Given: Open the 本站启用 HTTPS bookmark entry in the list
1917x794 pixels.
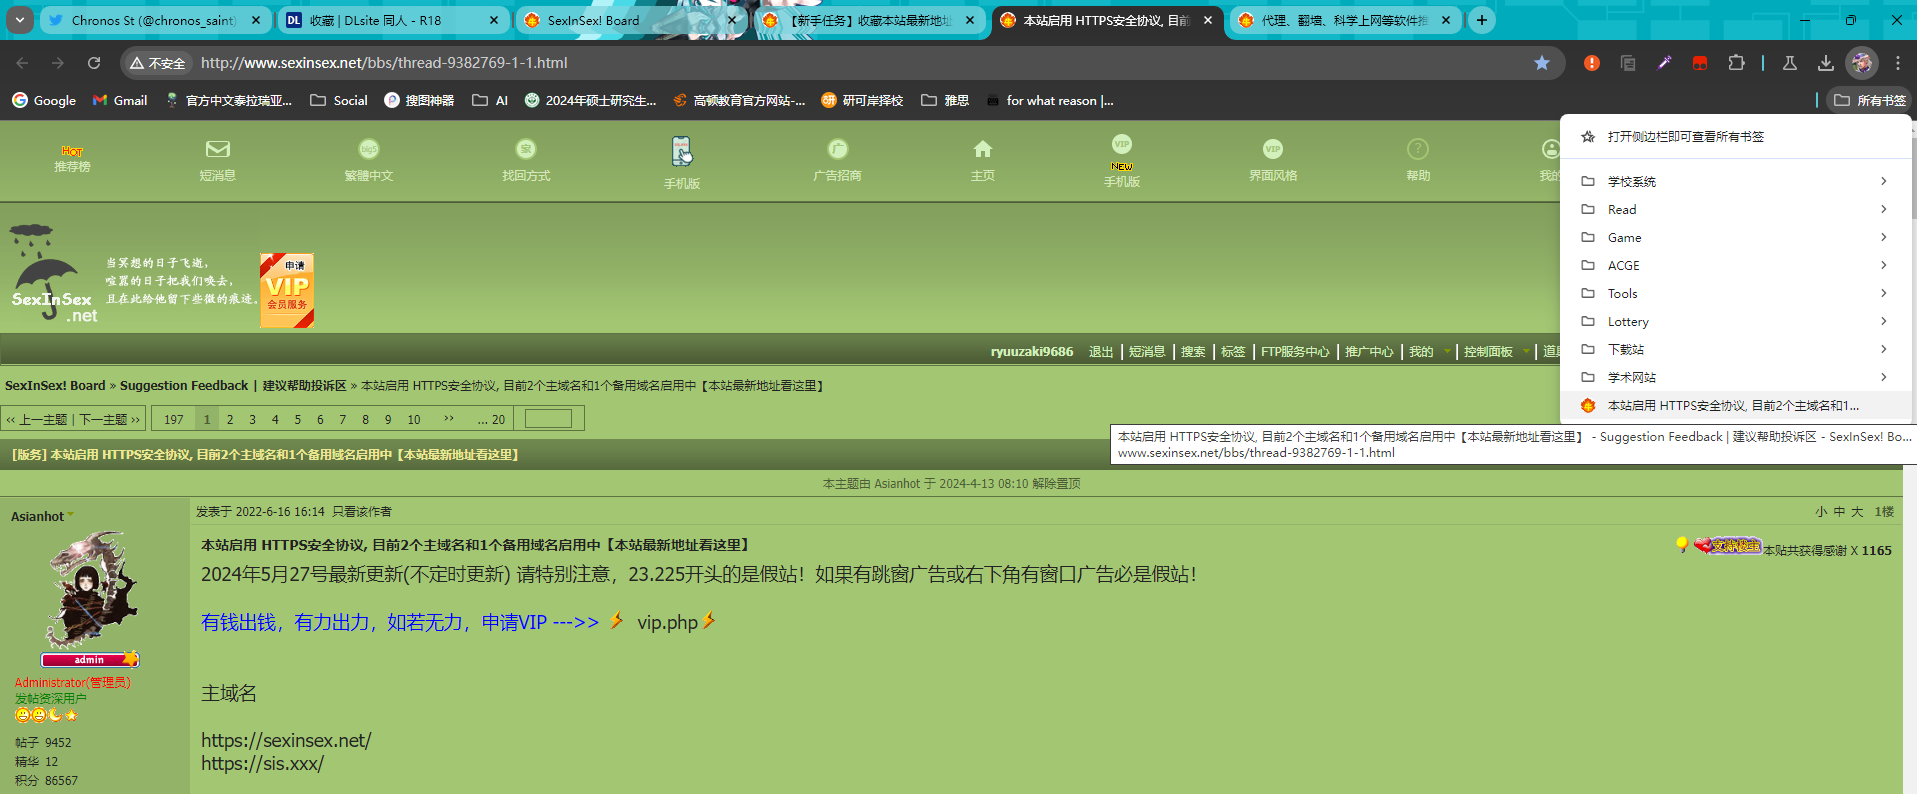Looking at the screenshot, I should (x=1736, y=405).
